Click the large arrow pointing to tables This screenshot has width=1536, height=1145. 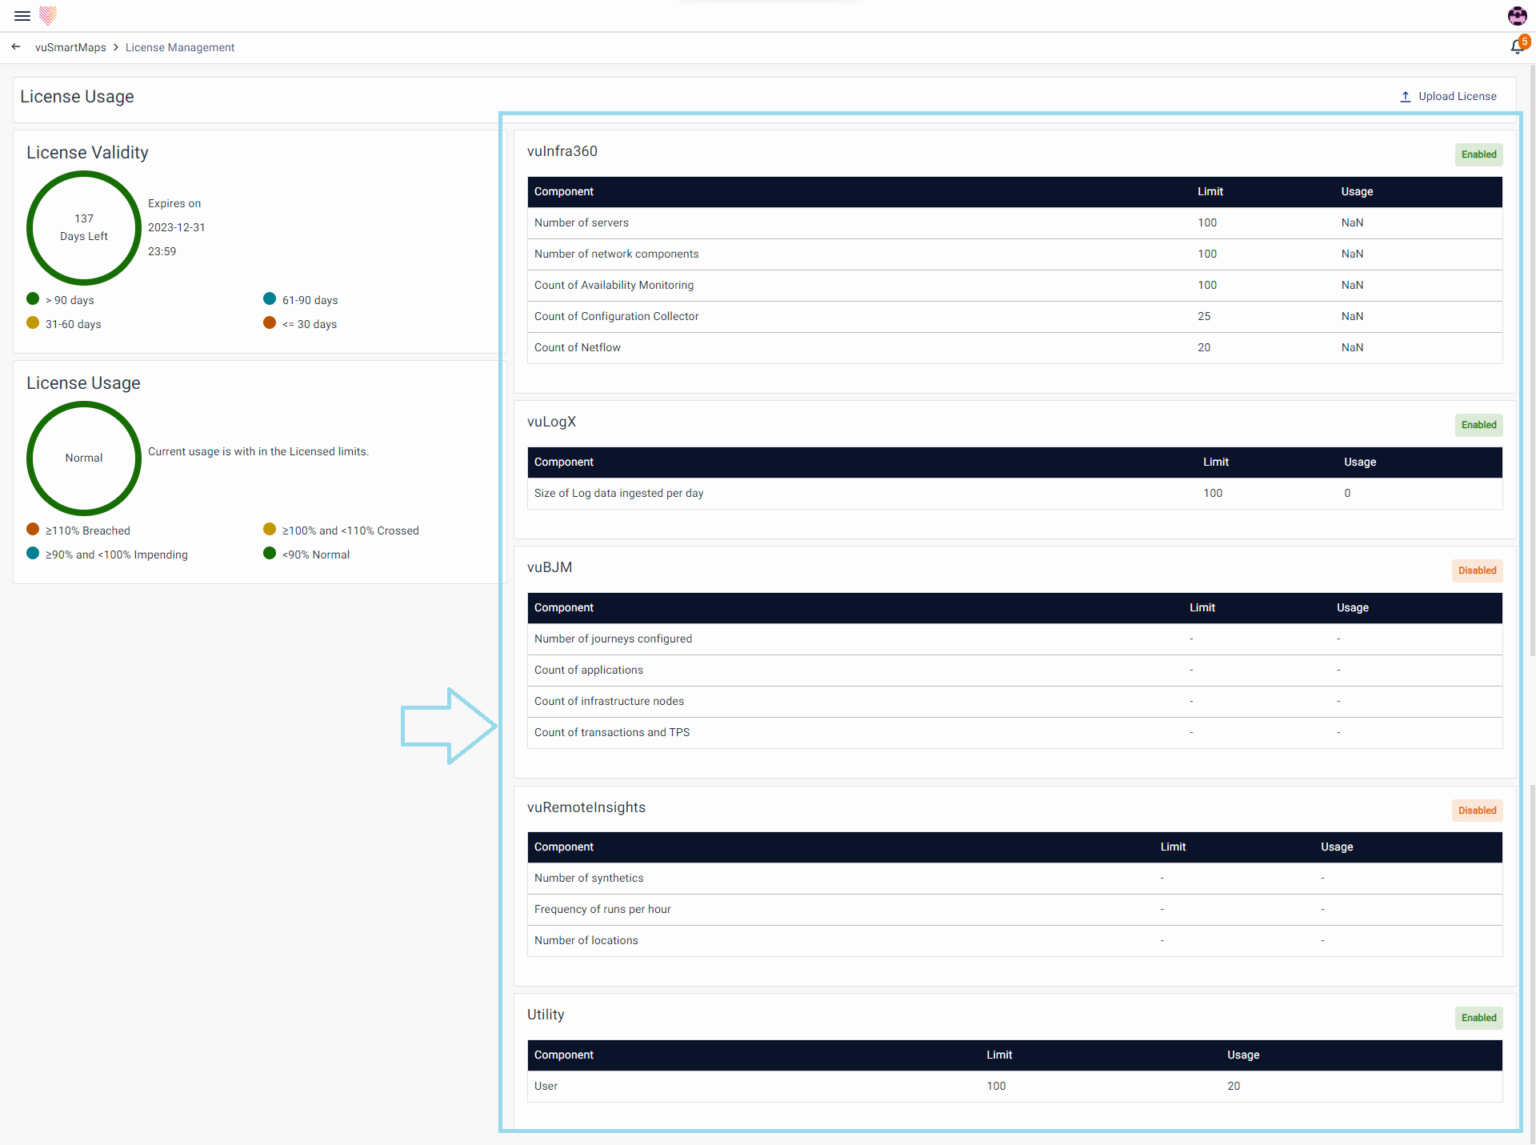(447, 726)
